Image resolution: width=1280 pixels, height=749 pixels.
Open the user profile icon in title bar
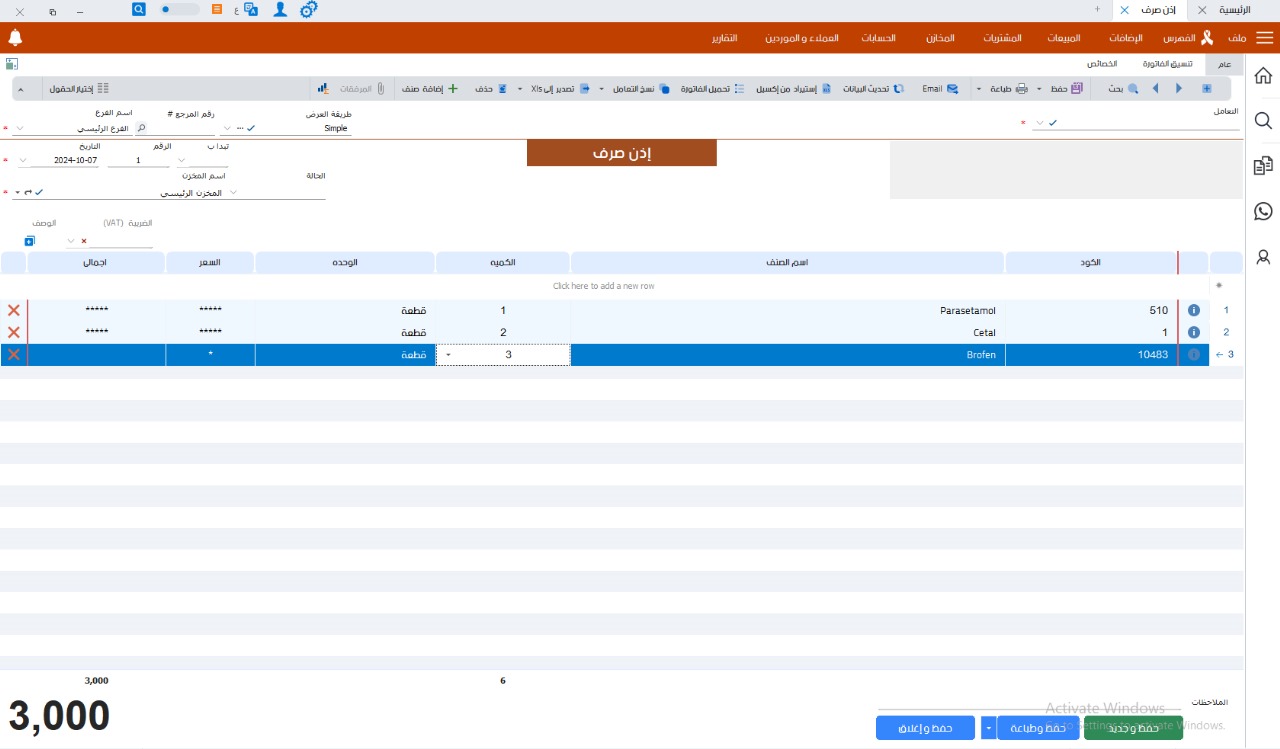[x=281, y=9]
